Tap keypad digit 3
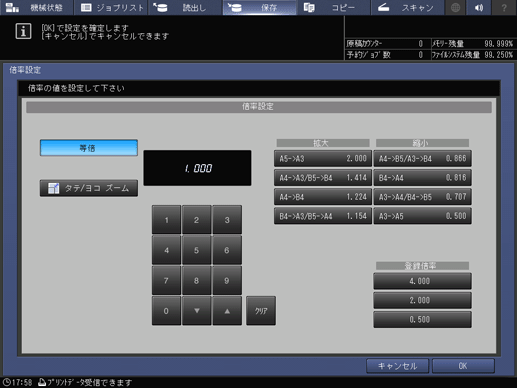The width and height of the screenshot is (517, 388). (227, 220)
